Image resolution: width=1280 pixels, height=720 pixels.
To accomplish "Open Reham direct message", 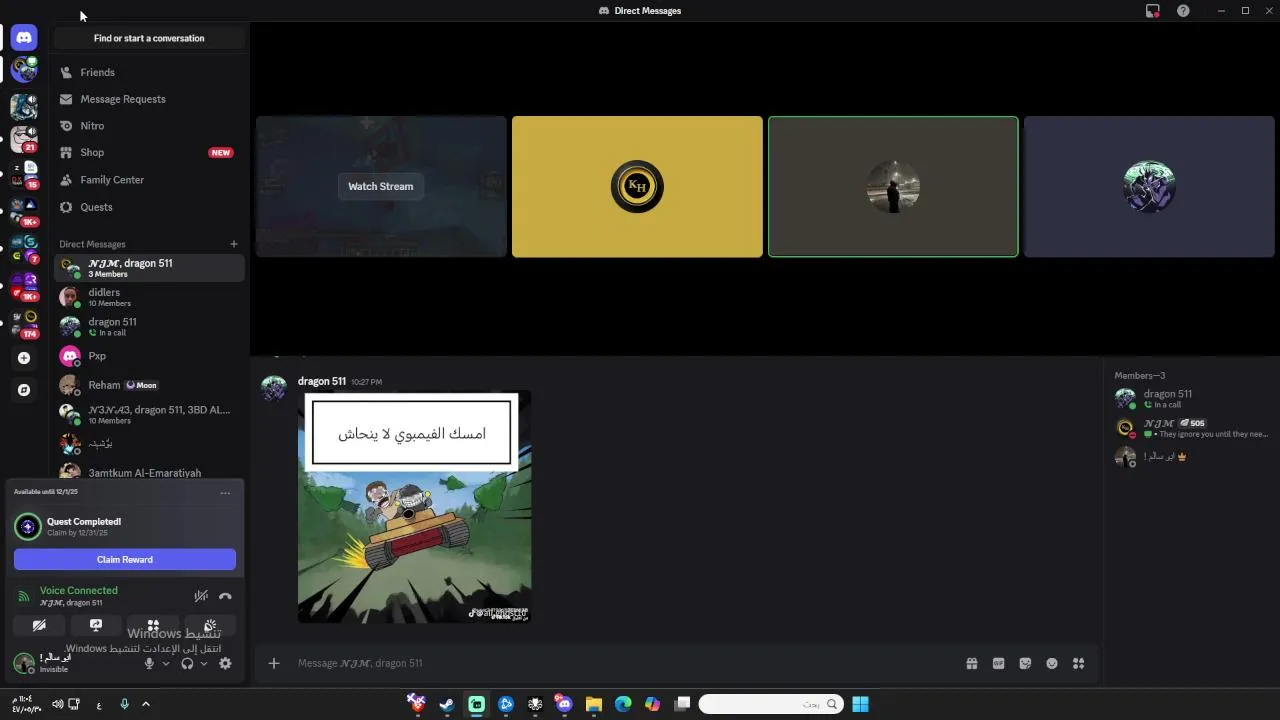I will pyautogui.click(x=149, y=385).
